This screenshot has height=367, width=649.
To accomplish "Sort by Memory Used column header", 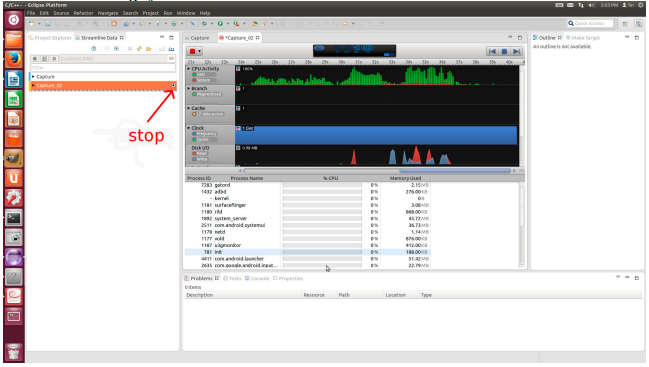I will [x=405, y=178].
